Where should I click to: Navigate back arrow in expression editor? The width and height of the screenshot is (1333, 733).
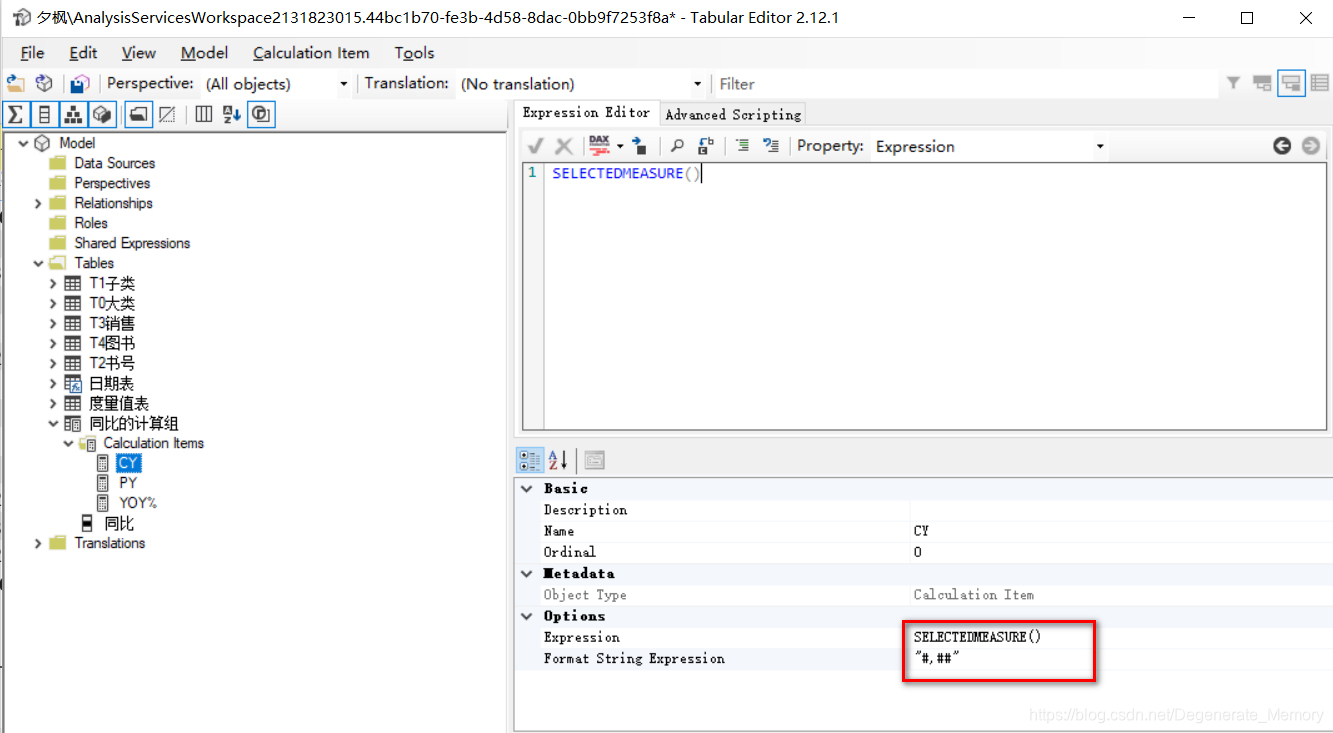[x=1282, y=146]
